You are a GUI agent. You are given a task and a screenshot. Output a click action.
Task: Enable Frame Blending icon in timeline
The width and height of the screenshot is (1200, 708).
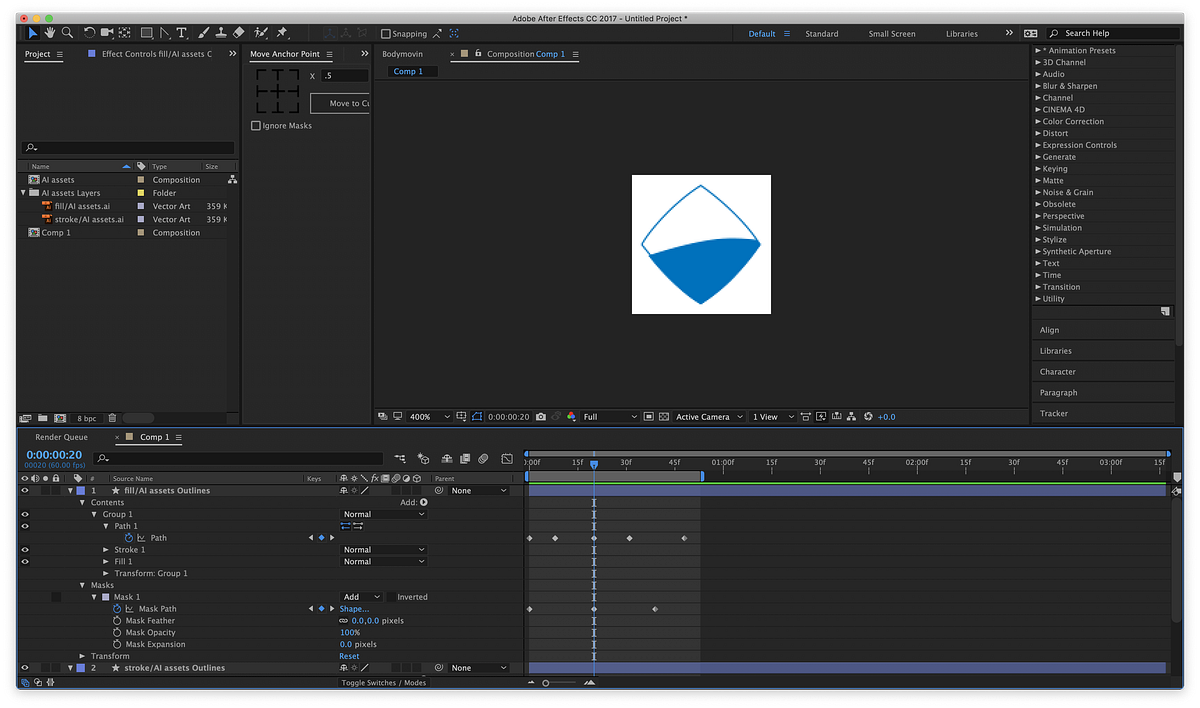[465, 459]
